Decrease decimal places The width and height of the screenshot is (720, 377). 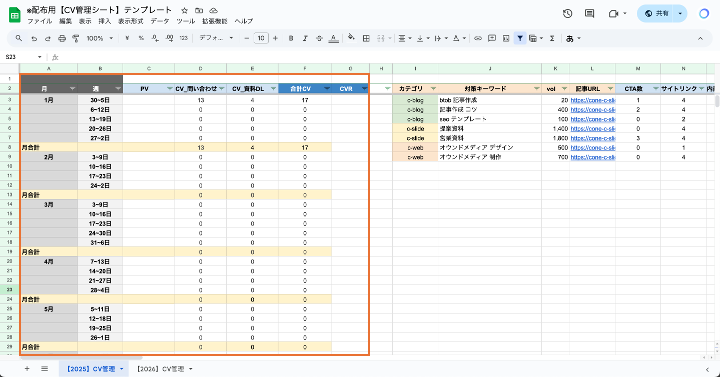click(155, 39)
